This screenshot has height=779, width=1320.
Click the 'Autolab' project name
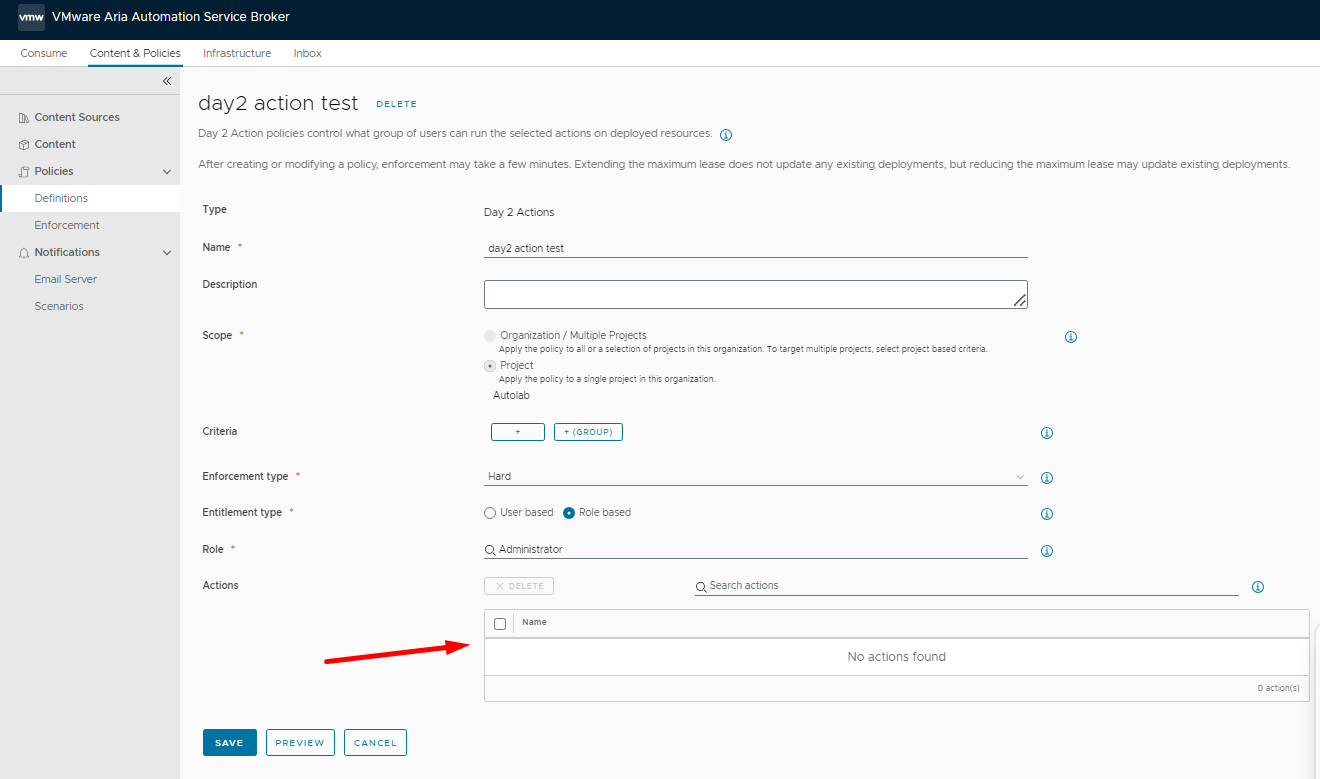pos(511,396)
